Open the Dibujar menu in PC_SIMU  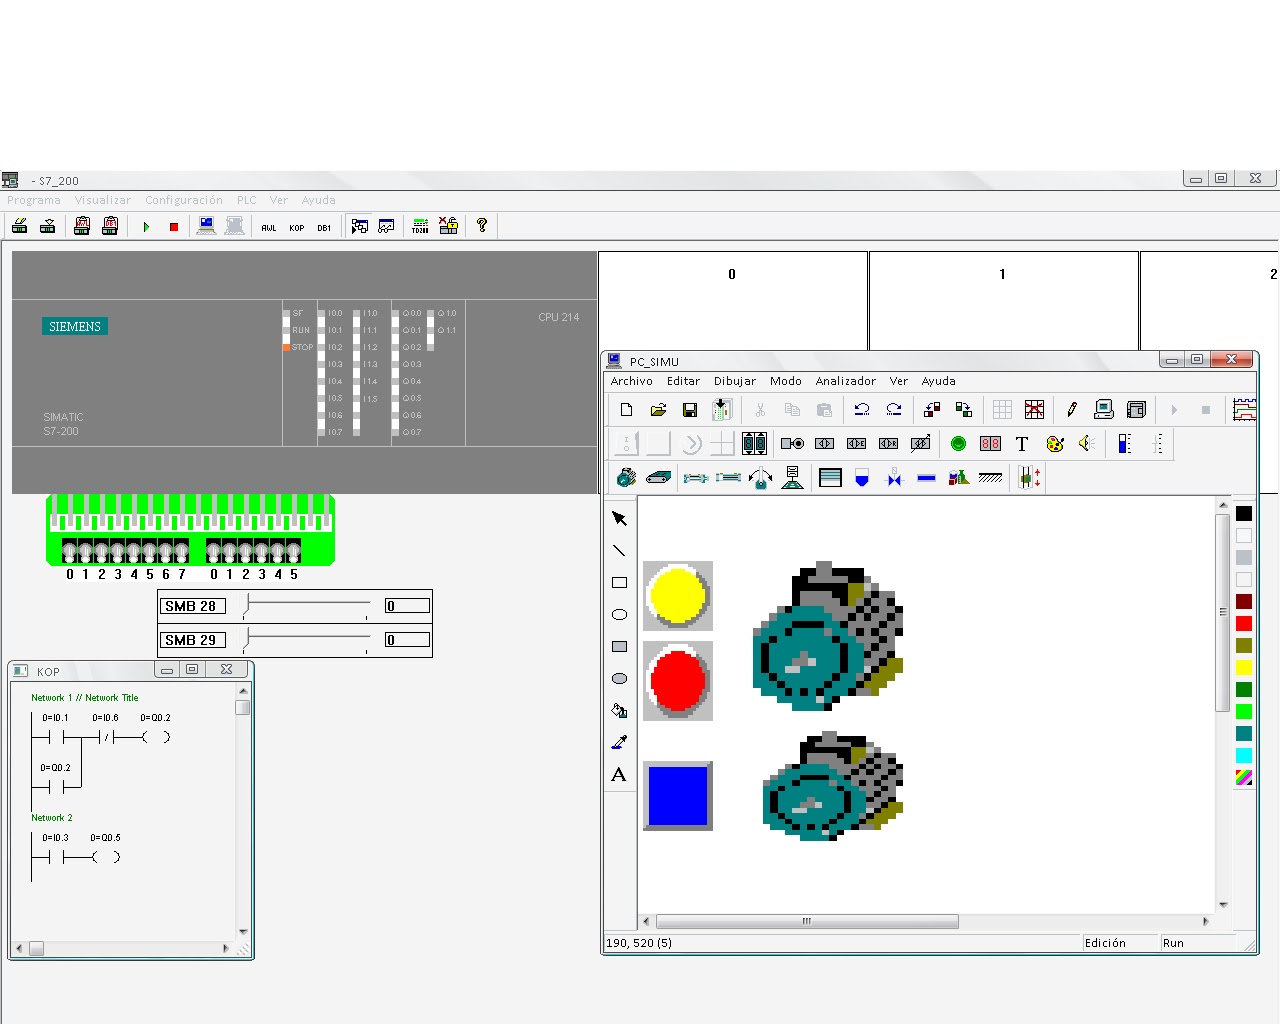[x=735, y=381]
